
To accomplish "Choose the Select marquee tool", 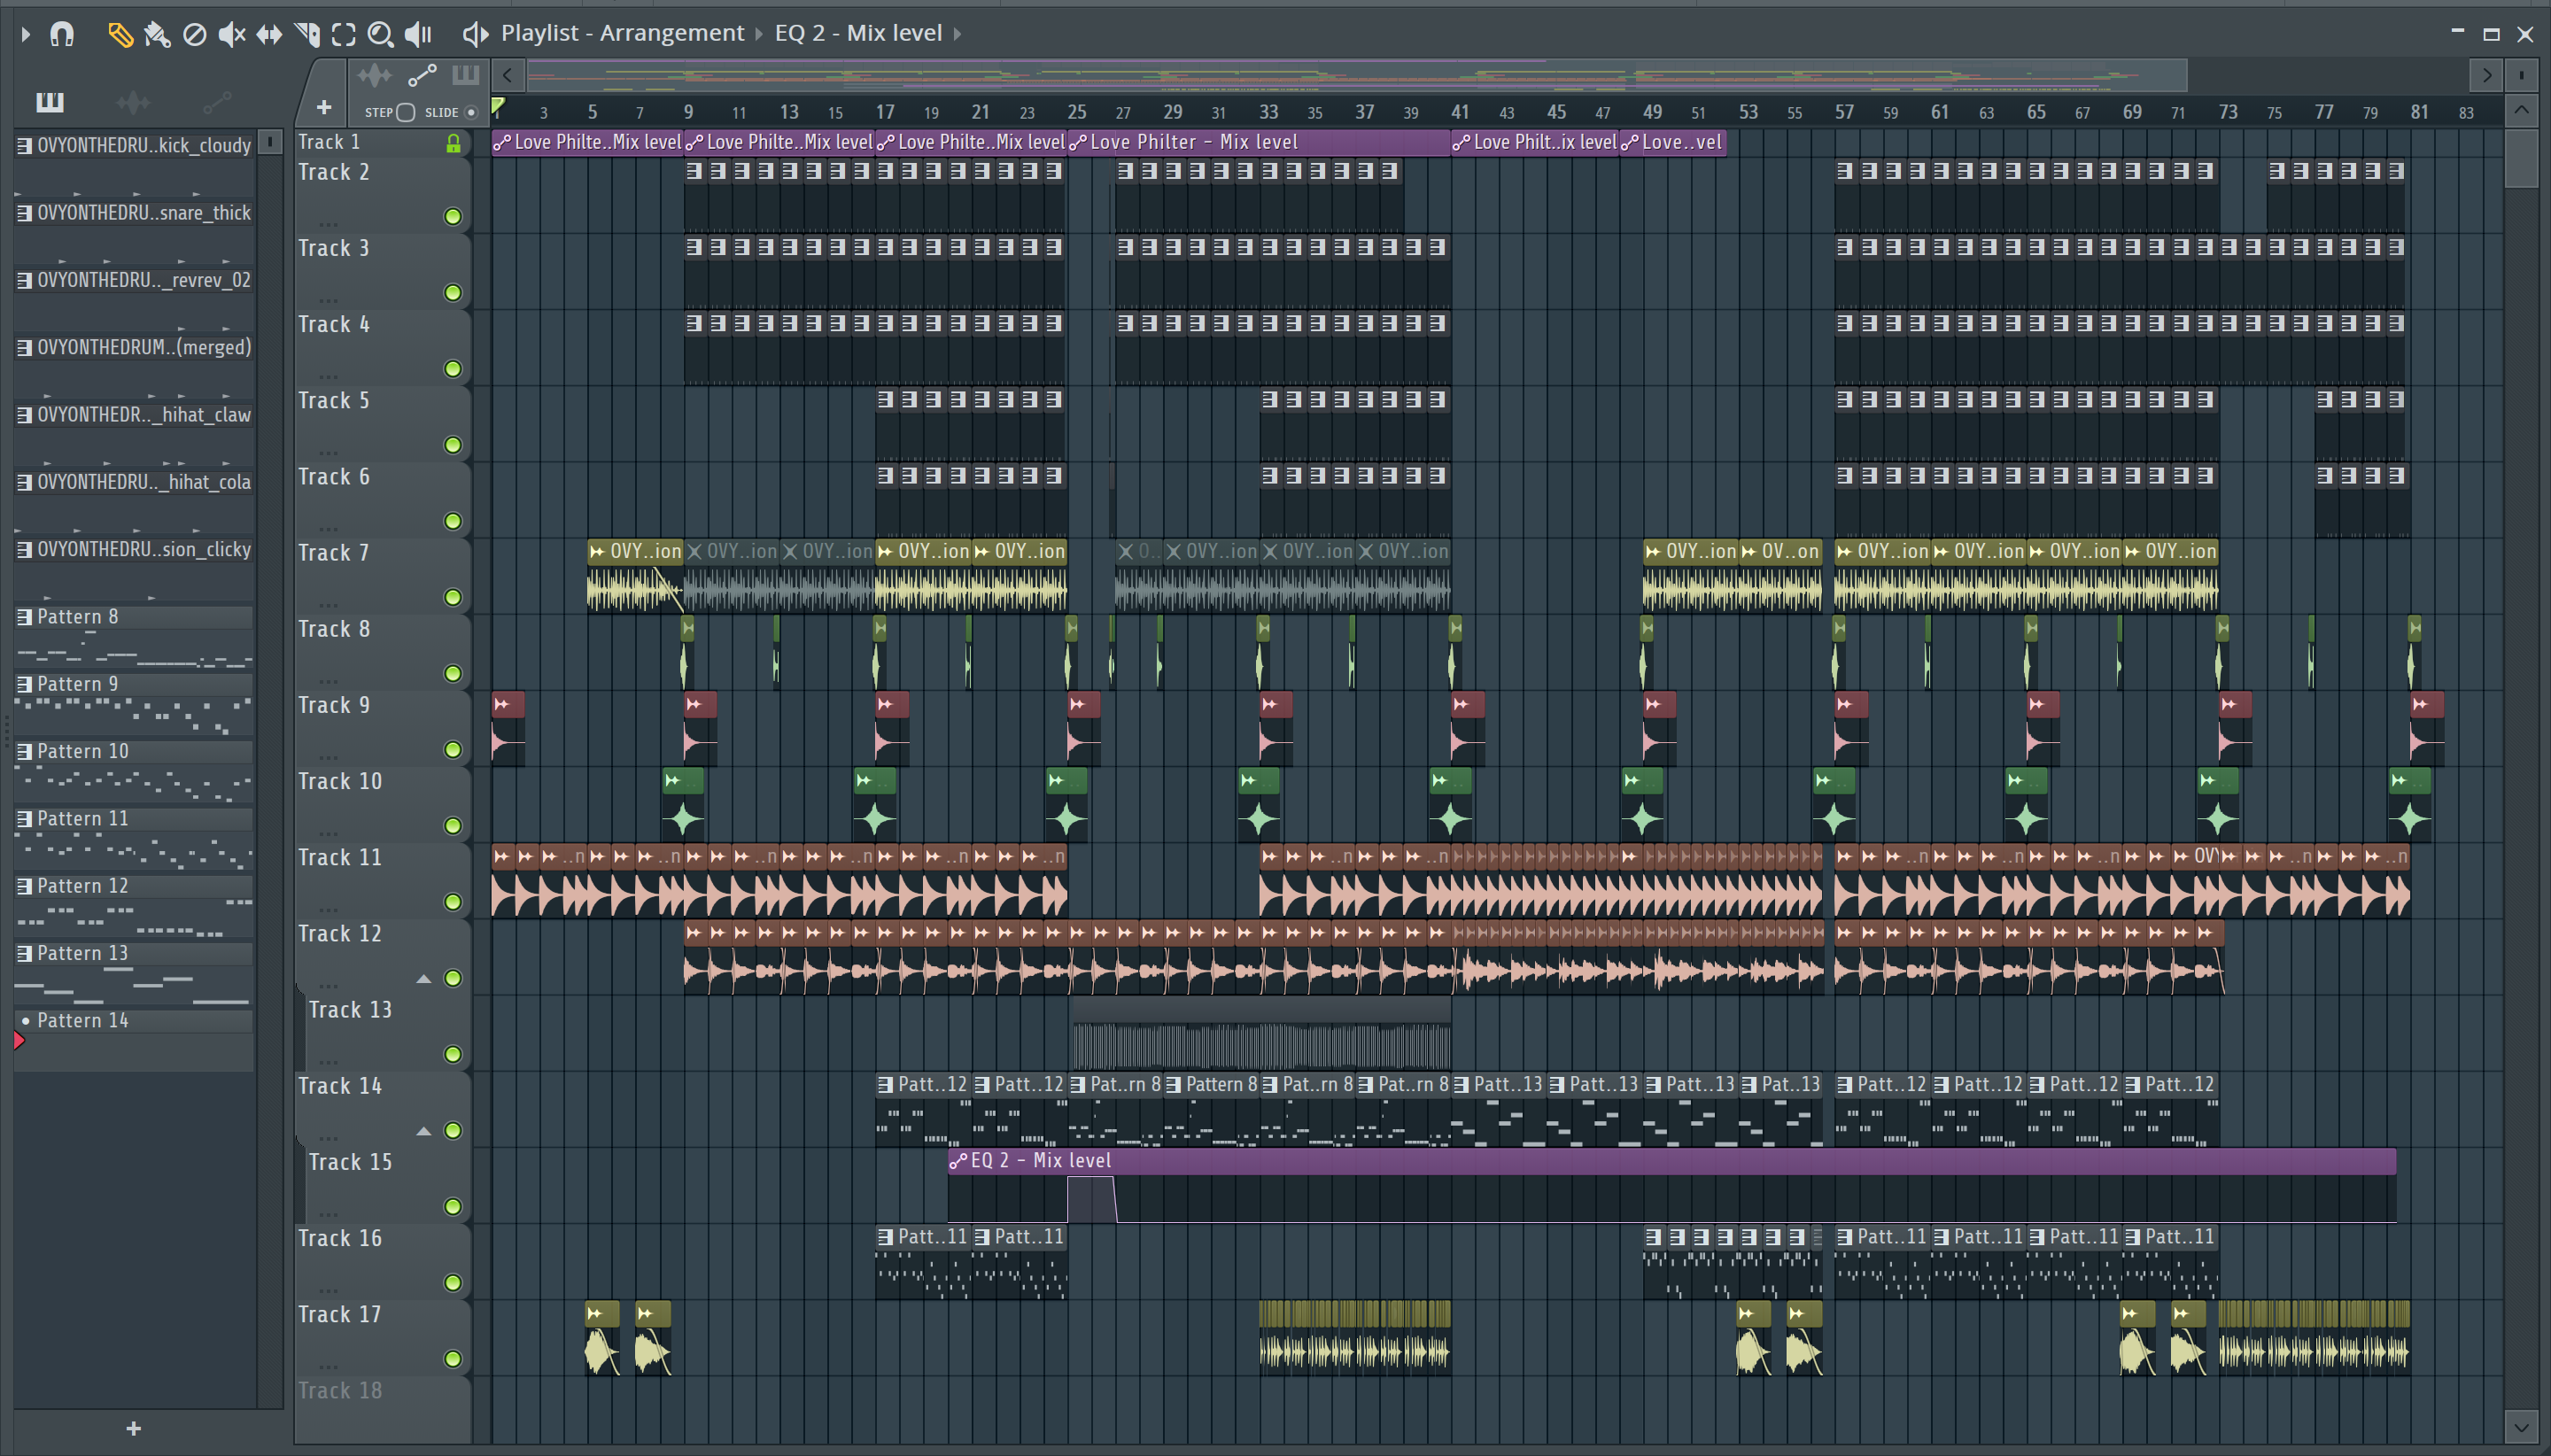I will point(344,35).
